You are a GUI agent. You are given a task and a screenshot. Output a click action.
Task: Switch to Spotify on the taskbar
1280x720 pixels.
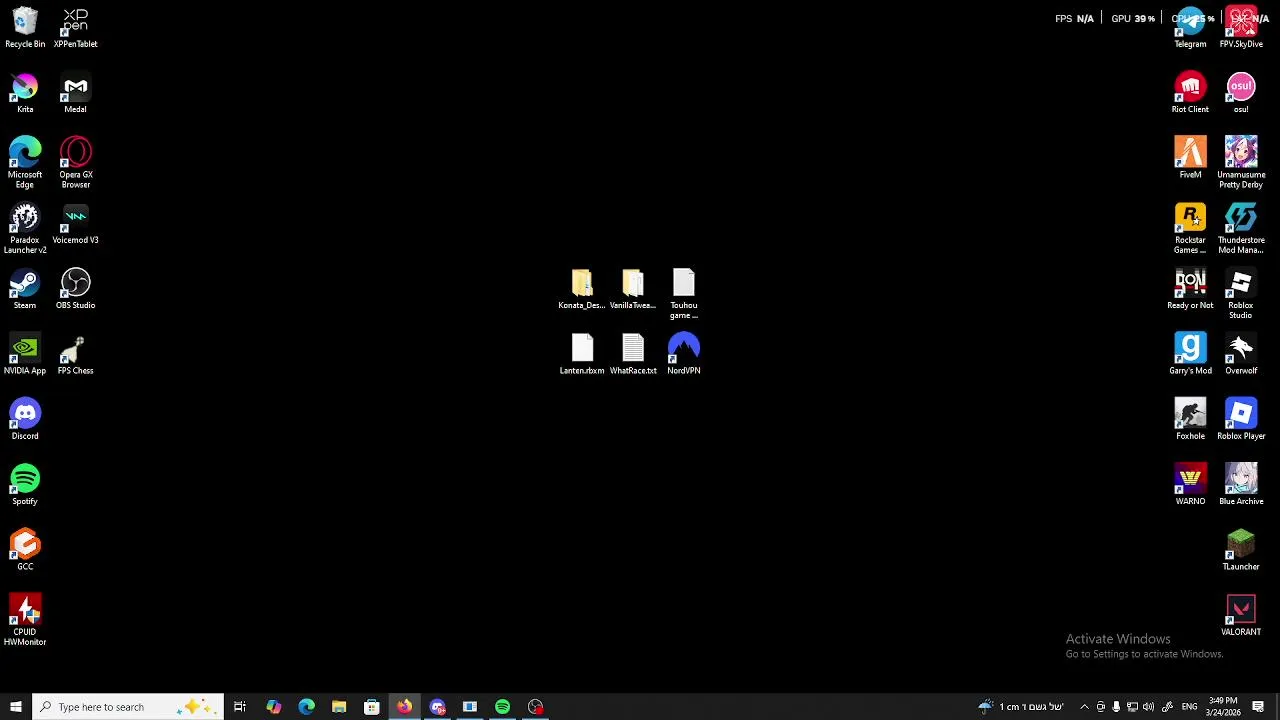point(503,707)
